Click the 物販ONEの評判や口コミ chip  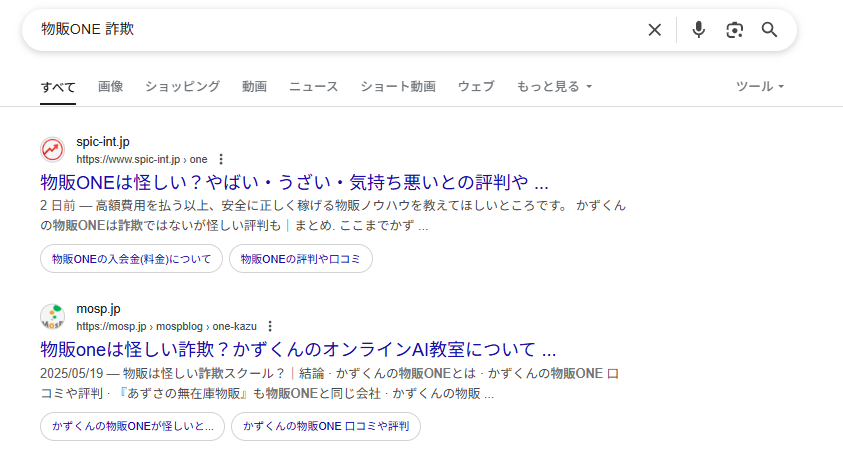(301, 259)
